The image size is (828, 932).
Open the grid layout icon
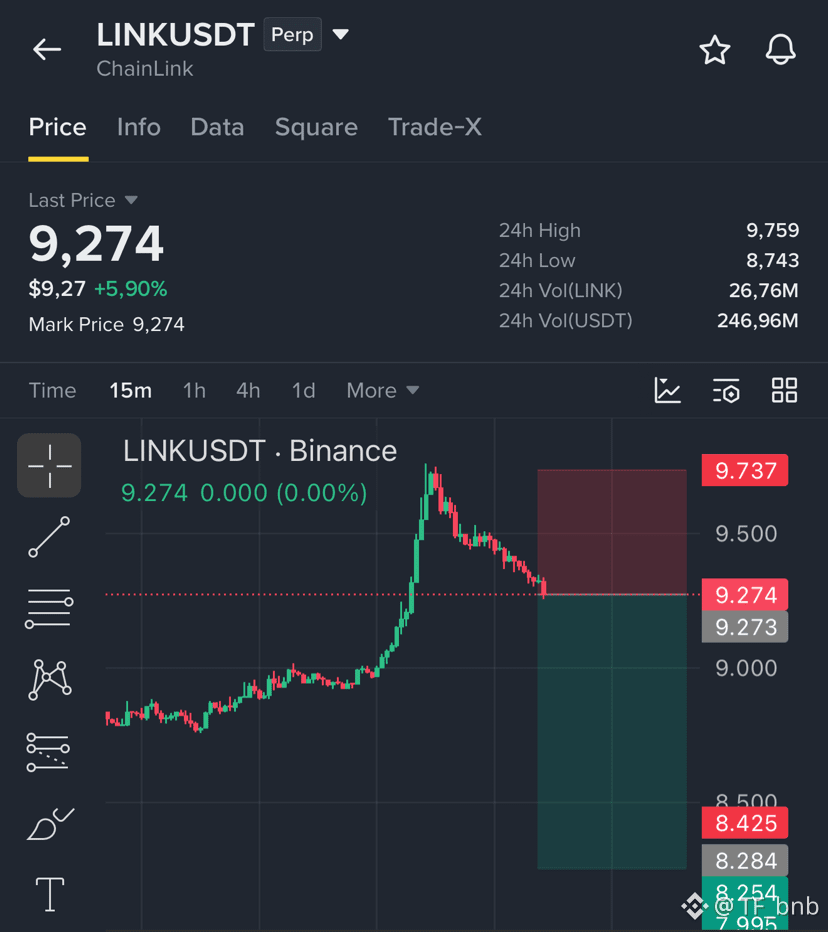[x=784, y=391]
